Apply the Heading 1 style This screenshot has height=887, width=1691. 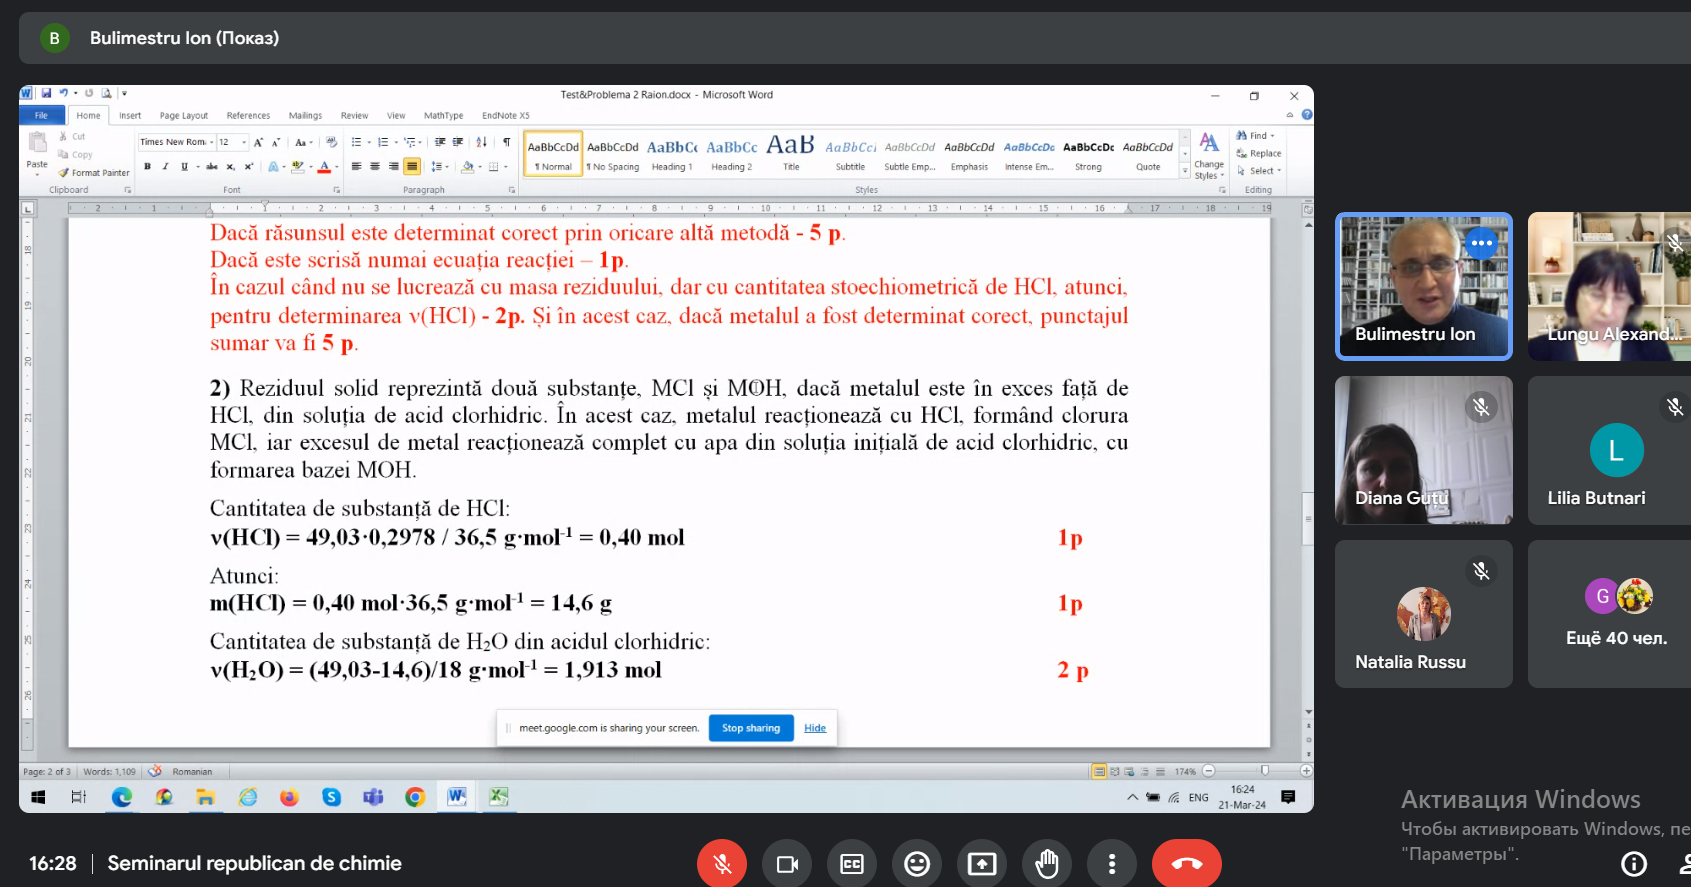[x=672, y=154]
